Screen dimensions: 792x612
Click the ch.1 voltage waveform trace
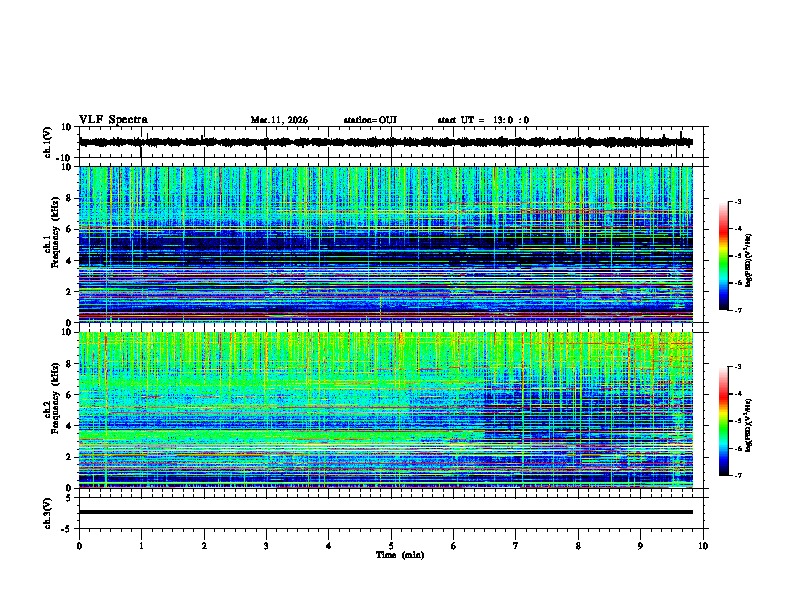click(x=385, y=142)
